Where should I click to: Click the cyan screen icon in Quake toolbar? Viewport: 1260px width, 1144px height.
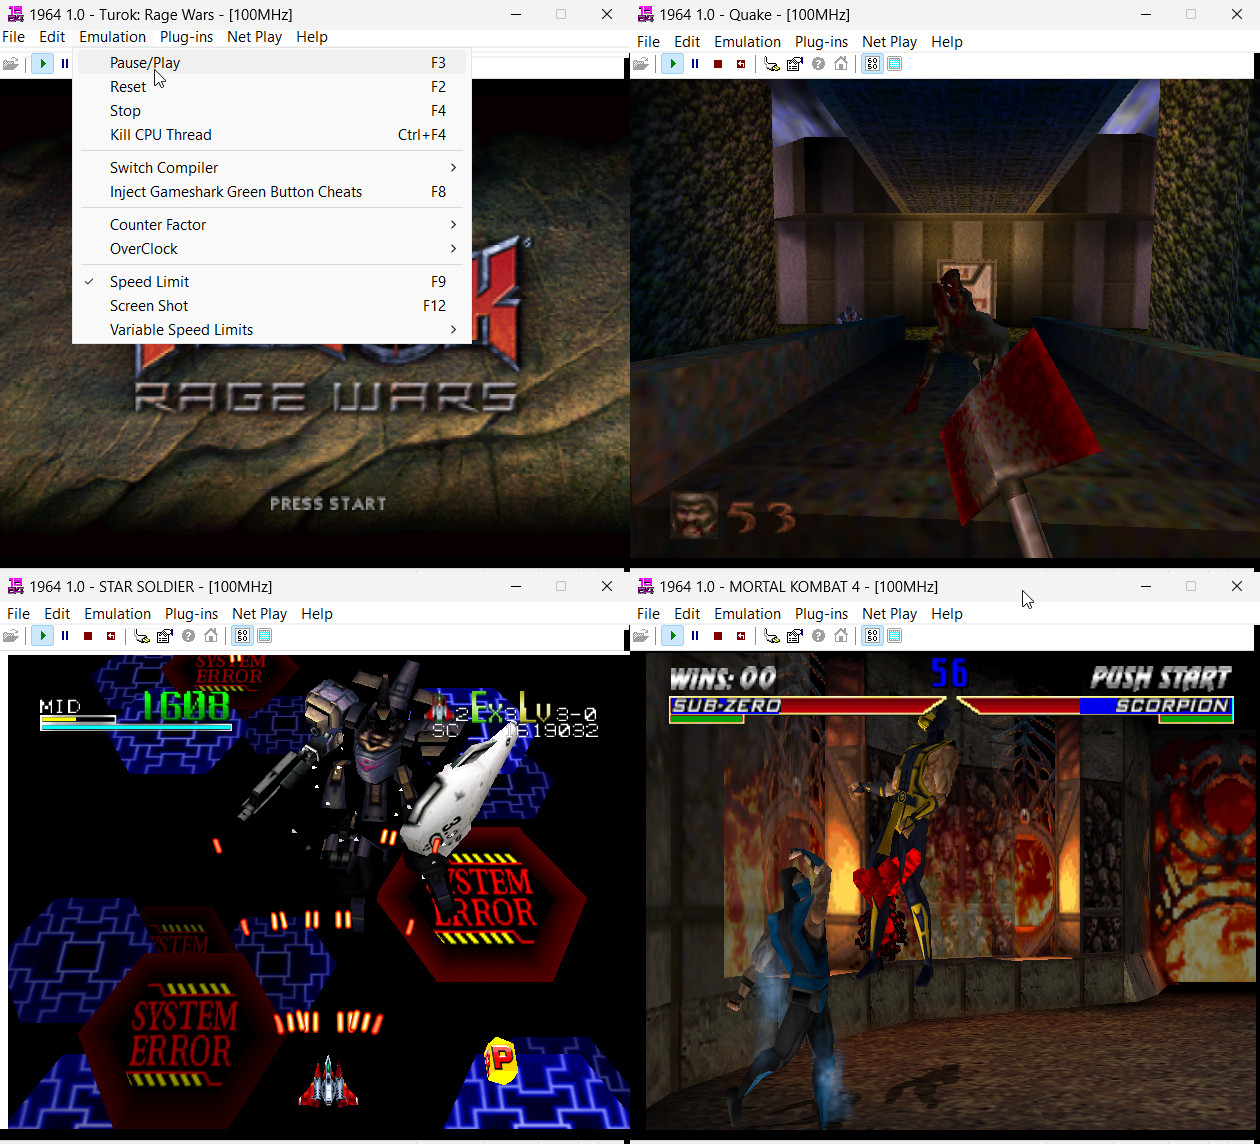pyautogui.click(x=895, y=64)
